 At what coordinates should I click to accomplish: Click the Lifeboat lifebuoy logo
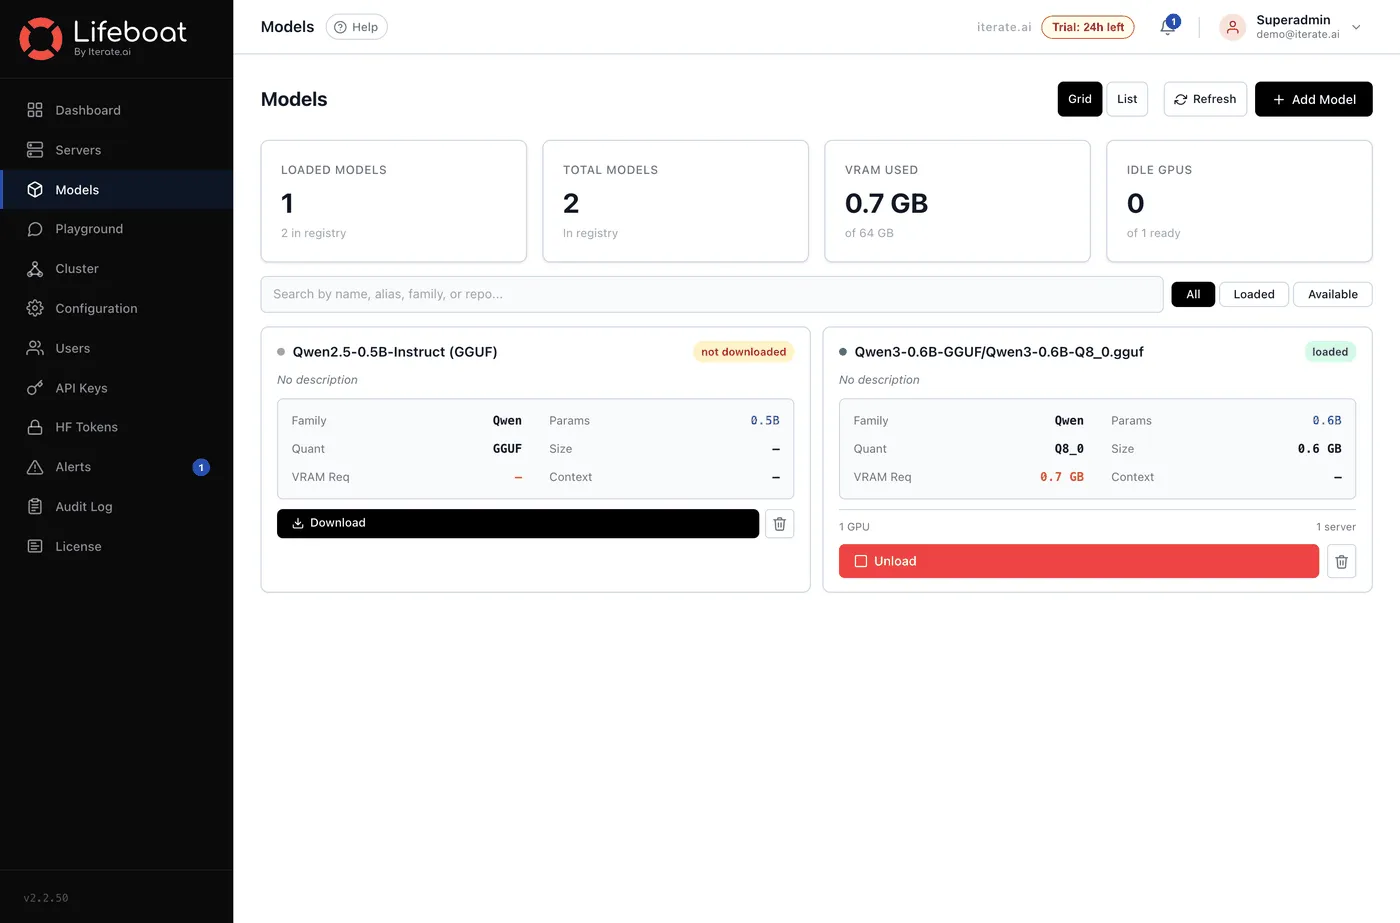pyautogui.click(x=41, y=38)
